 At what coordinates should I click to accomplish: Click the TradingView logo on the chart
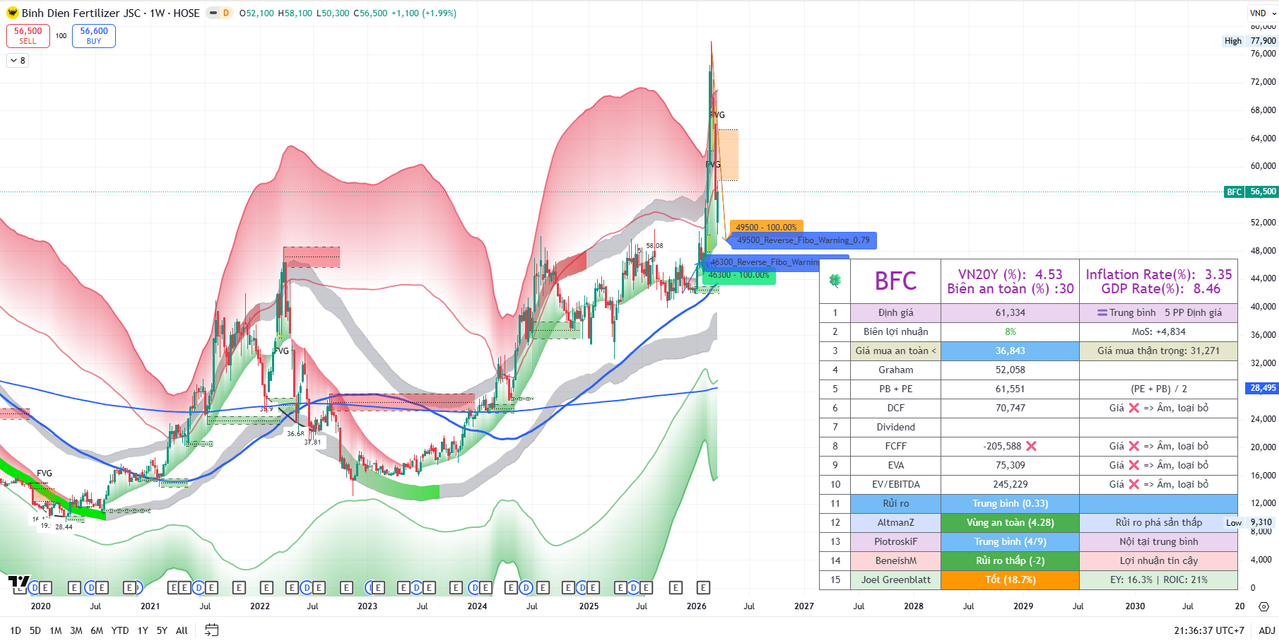coord(18,581)
